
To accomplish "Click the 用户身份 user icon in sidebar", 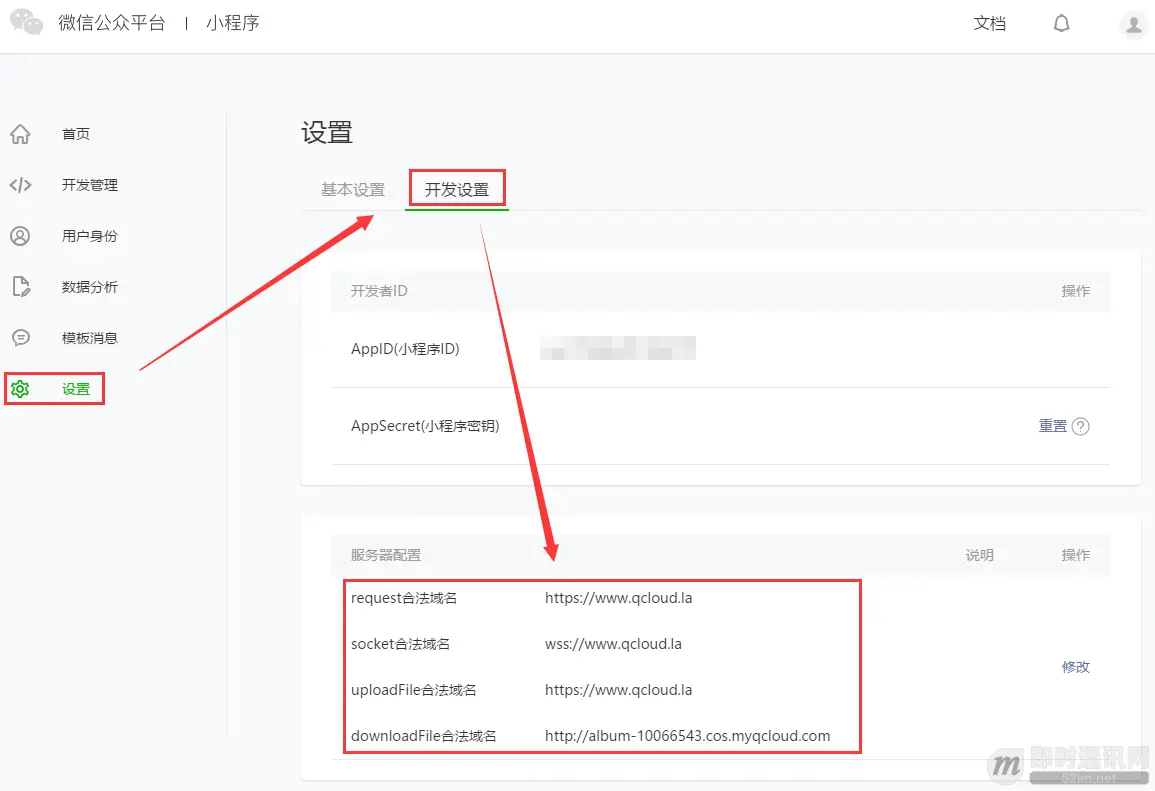I will click(x=20, y=235).
